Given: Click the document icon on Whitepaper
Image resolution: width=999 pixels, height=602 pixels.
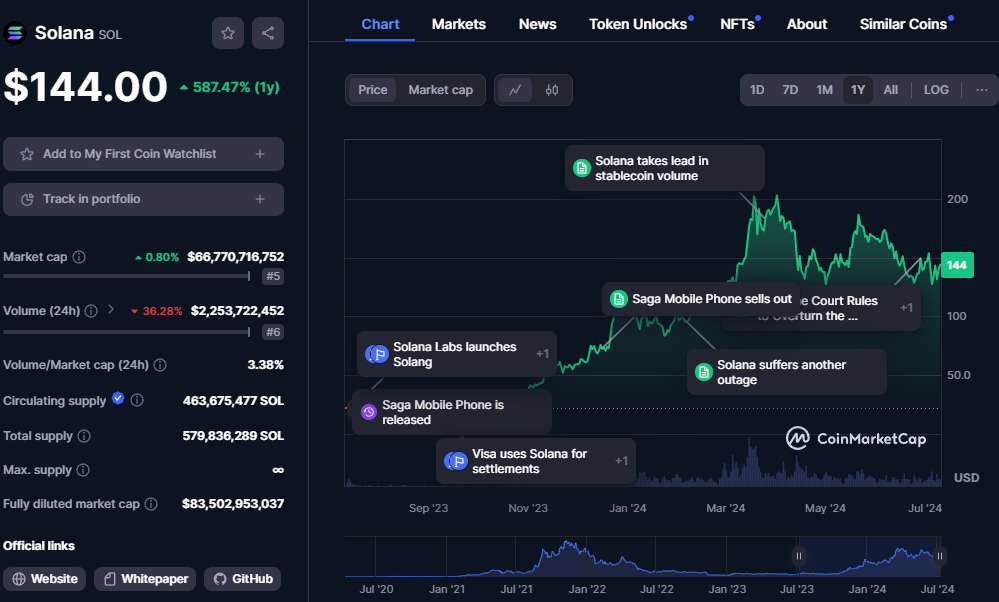Looking at the screenshot, I should pyautogui.click(x=110, y=579).
